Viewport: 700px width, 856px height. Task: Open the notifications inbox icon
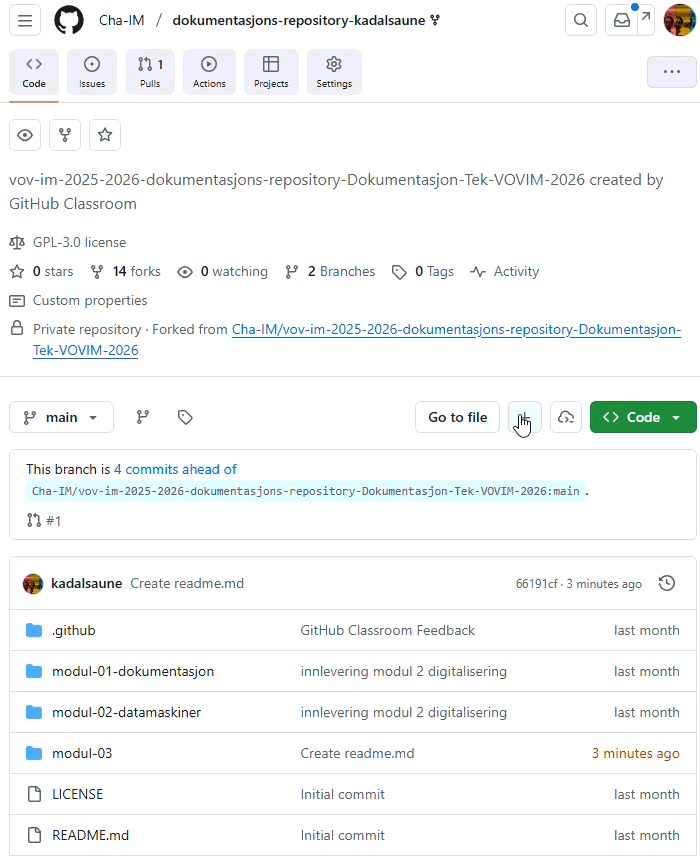coord(622,20)
